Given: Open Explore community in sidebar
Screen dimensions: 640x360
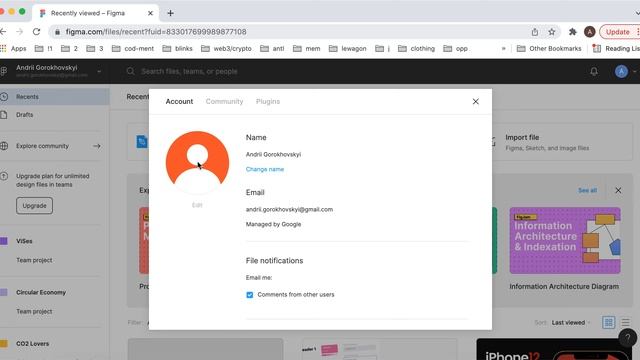Looking at the screenshot, I should [x=42, y=146].
